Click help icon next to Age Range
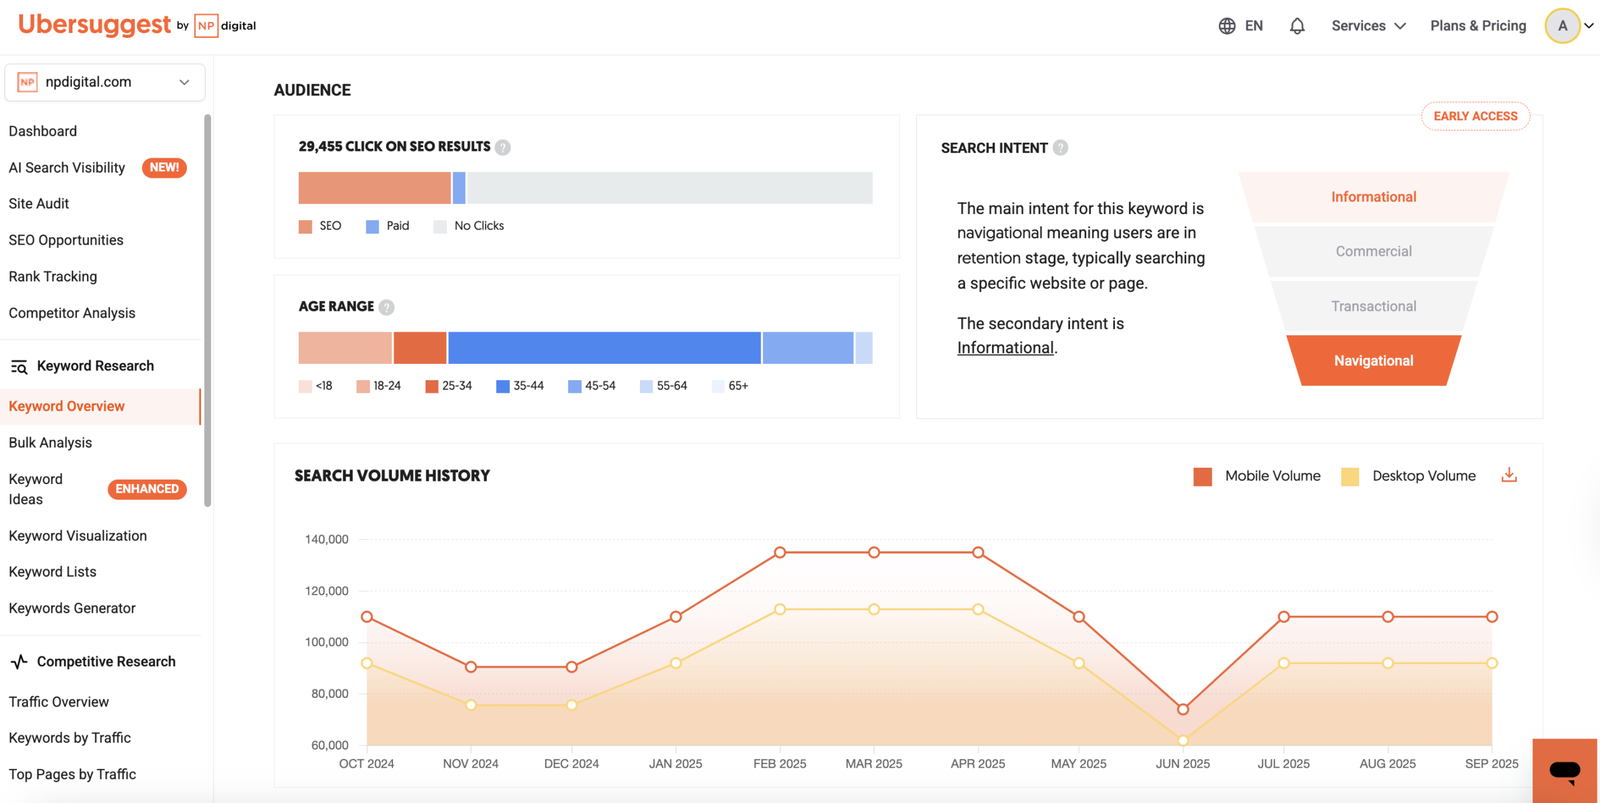 pos(387,307)
